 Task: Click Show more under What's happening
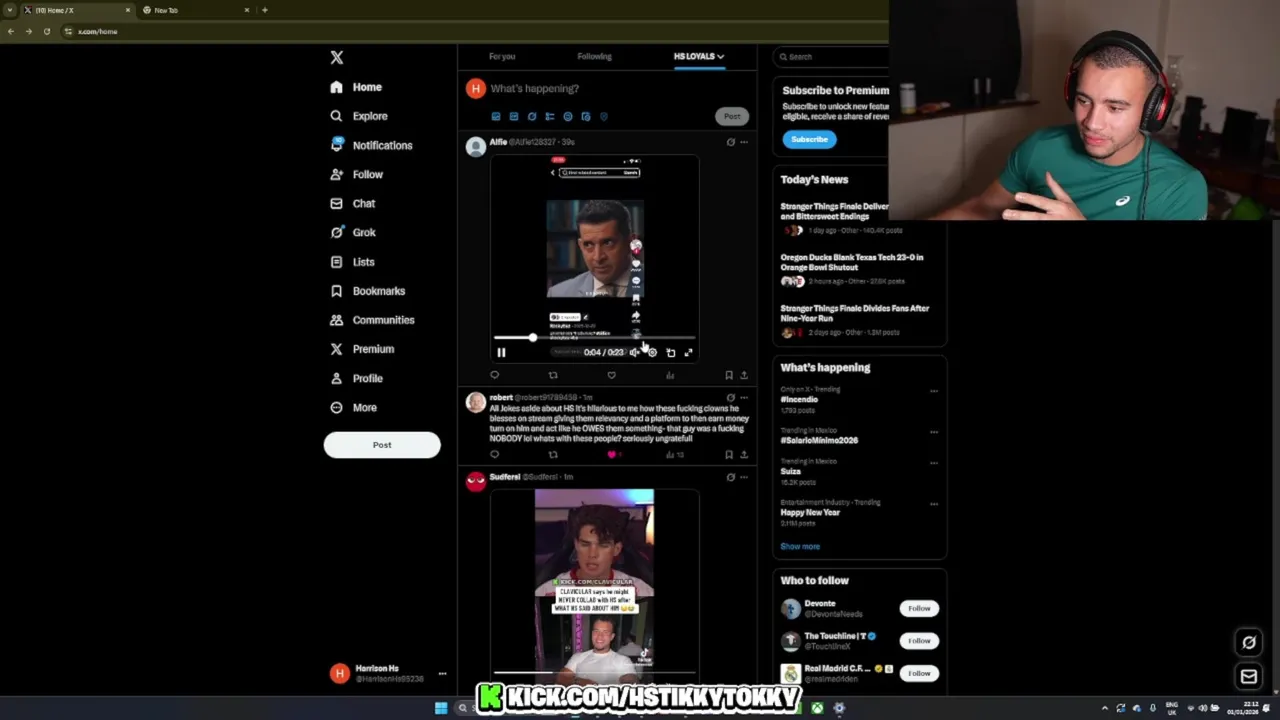click(x=800, y=546)
